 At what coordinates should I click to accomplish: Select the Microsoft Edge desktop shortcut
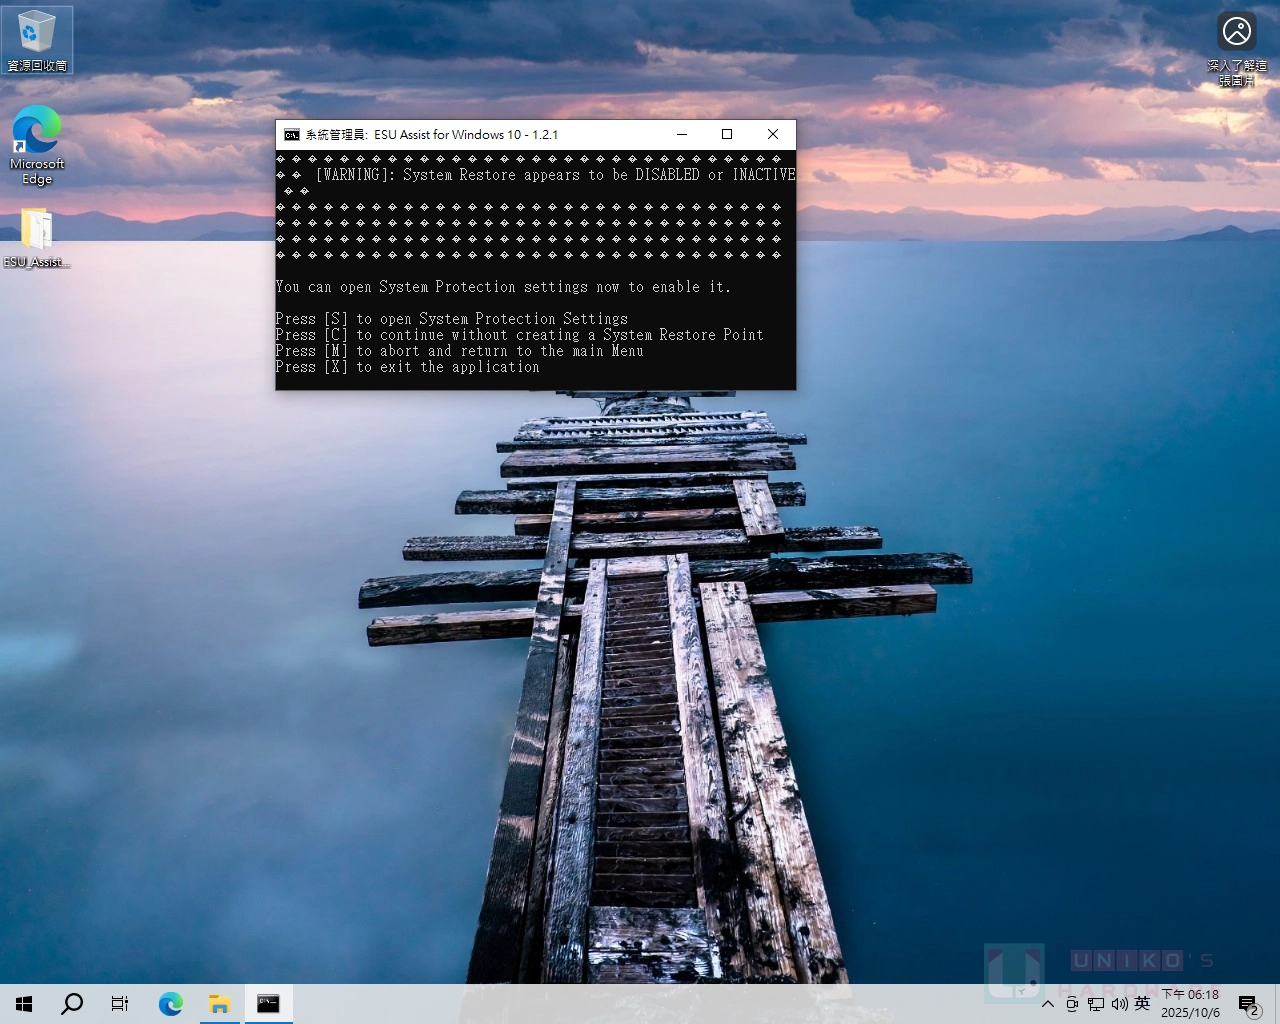37,144
